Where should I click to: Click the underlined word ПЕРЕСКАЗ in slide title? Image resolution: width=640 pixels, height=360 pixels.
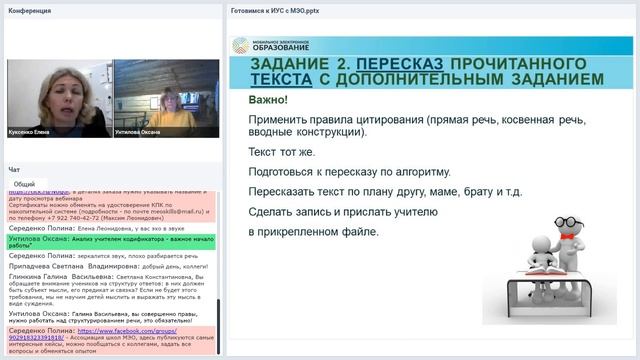pyautogui.click(x=400, y=64)
